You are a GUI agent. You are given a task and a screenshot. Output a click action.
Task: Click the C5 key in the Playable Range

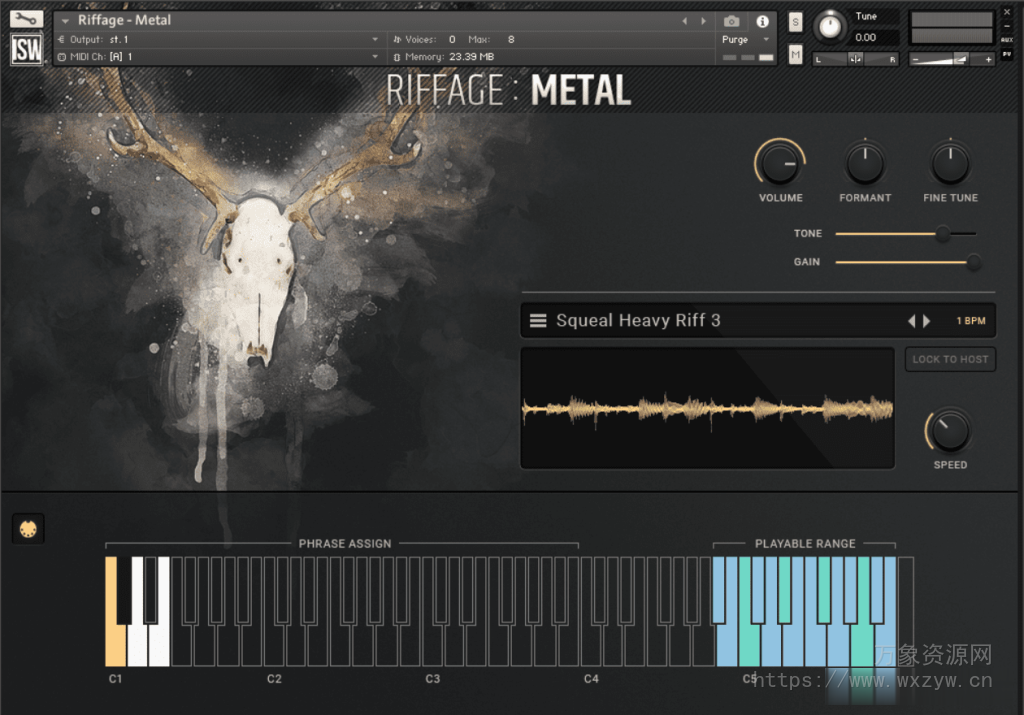tap(749, 640)
